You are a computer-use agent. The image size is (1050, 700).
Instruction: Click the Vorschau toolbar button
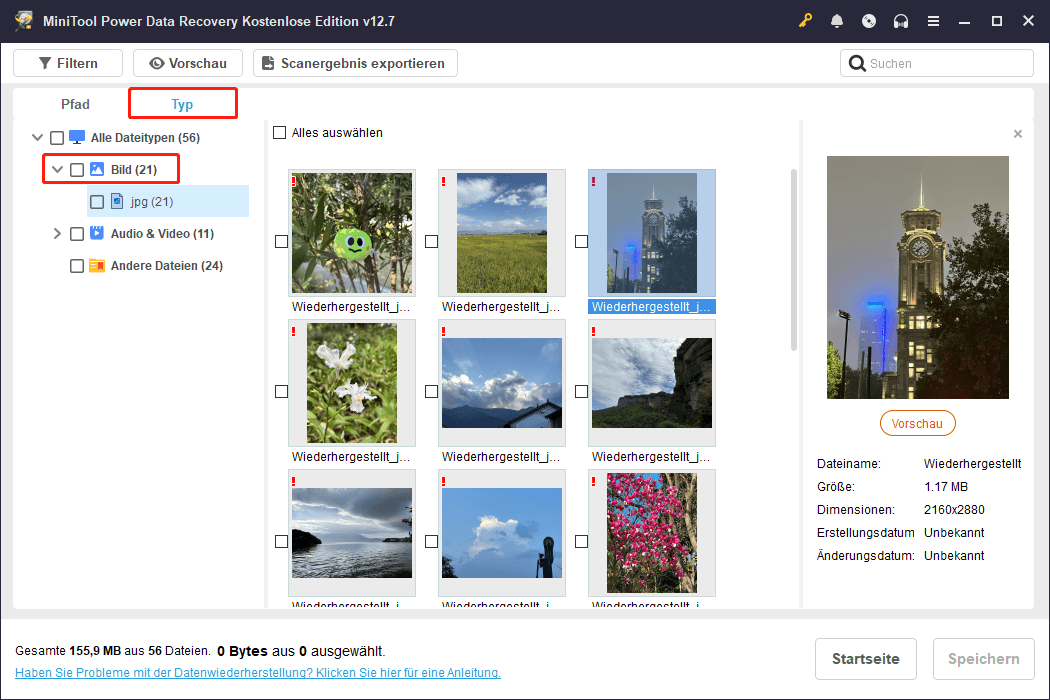pos(188,63)
